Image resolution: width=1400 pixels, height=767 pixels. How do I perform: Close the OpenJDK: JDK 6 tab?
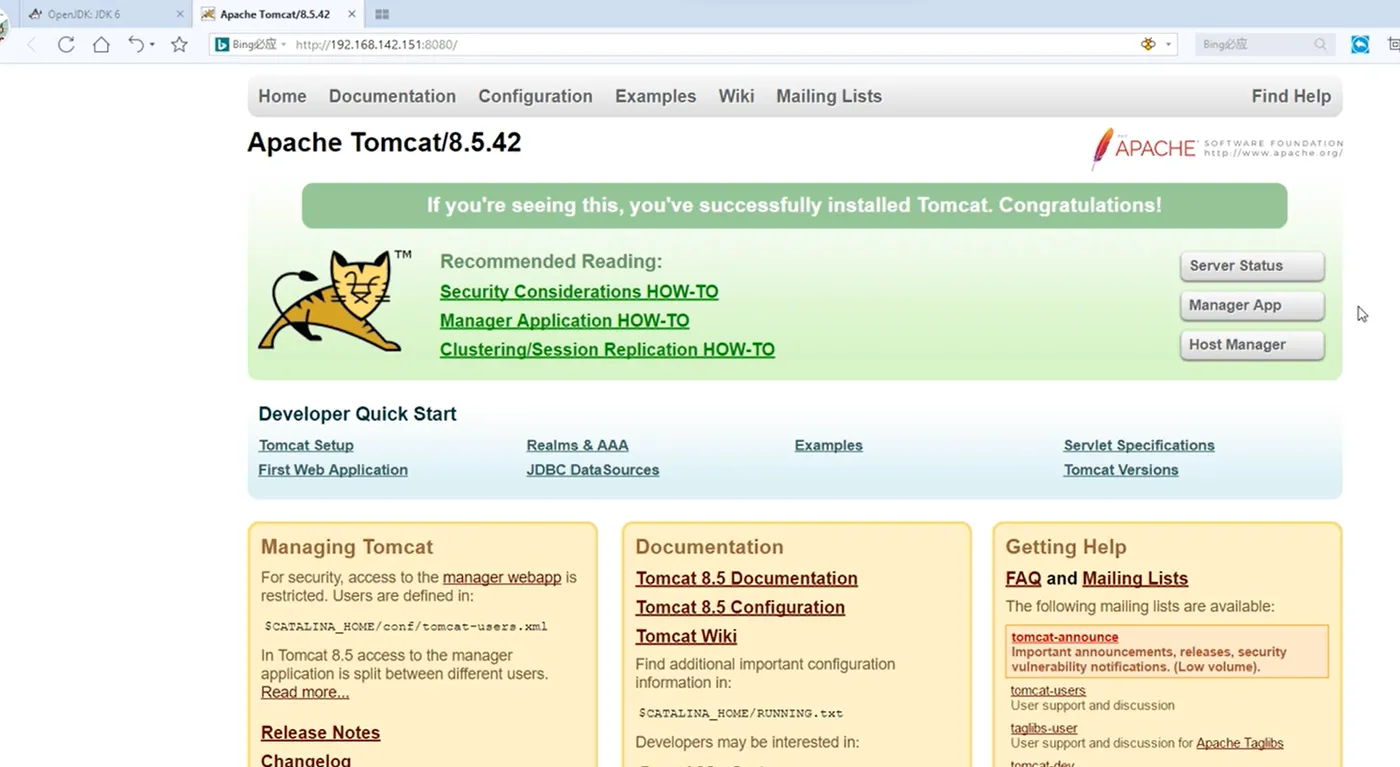[x=180, y=14]
